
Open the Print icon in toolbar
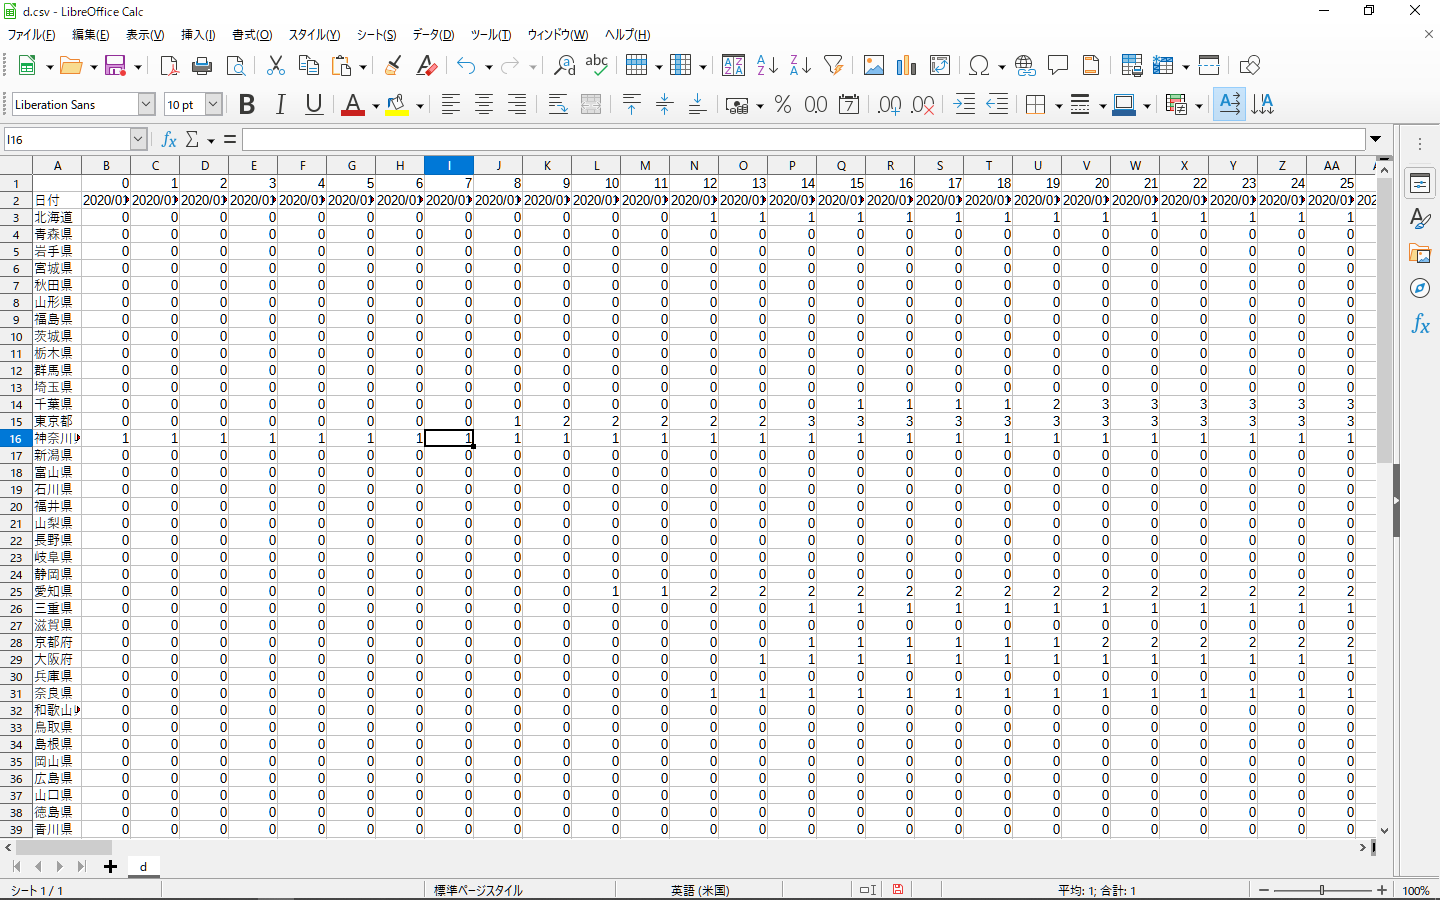(202, 66)
